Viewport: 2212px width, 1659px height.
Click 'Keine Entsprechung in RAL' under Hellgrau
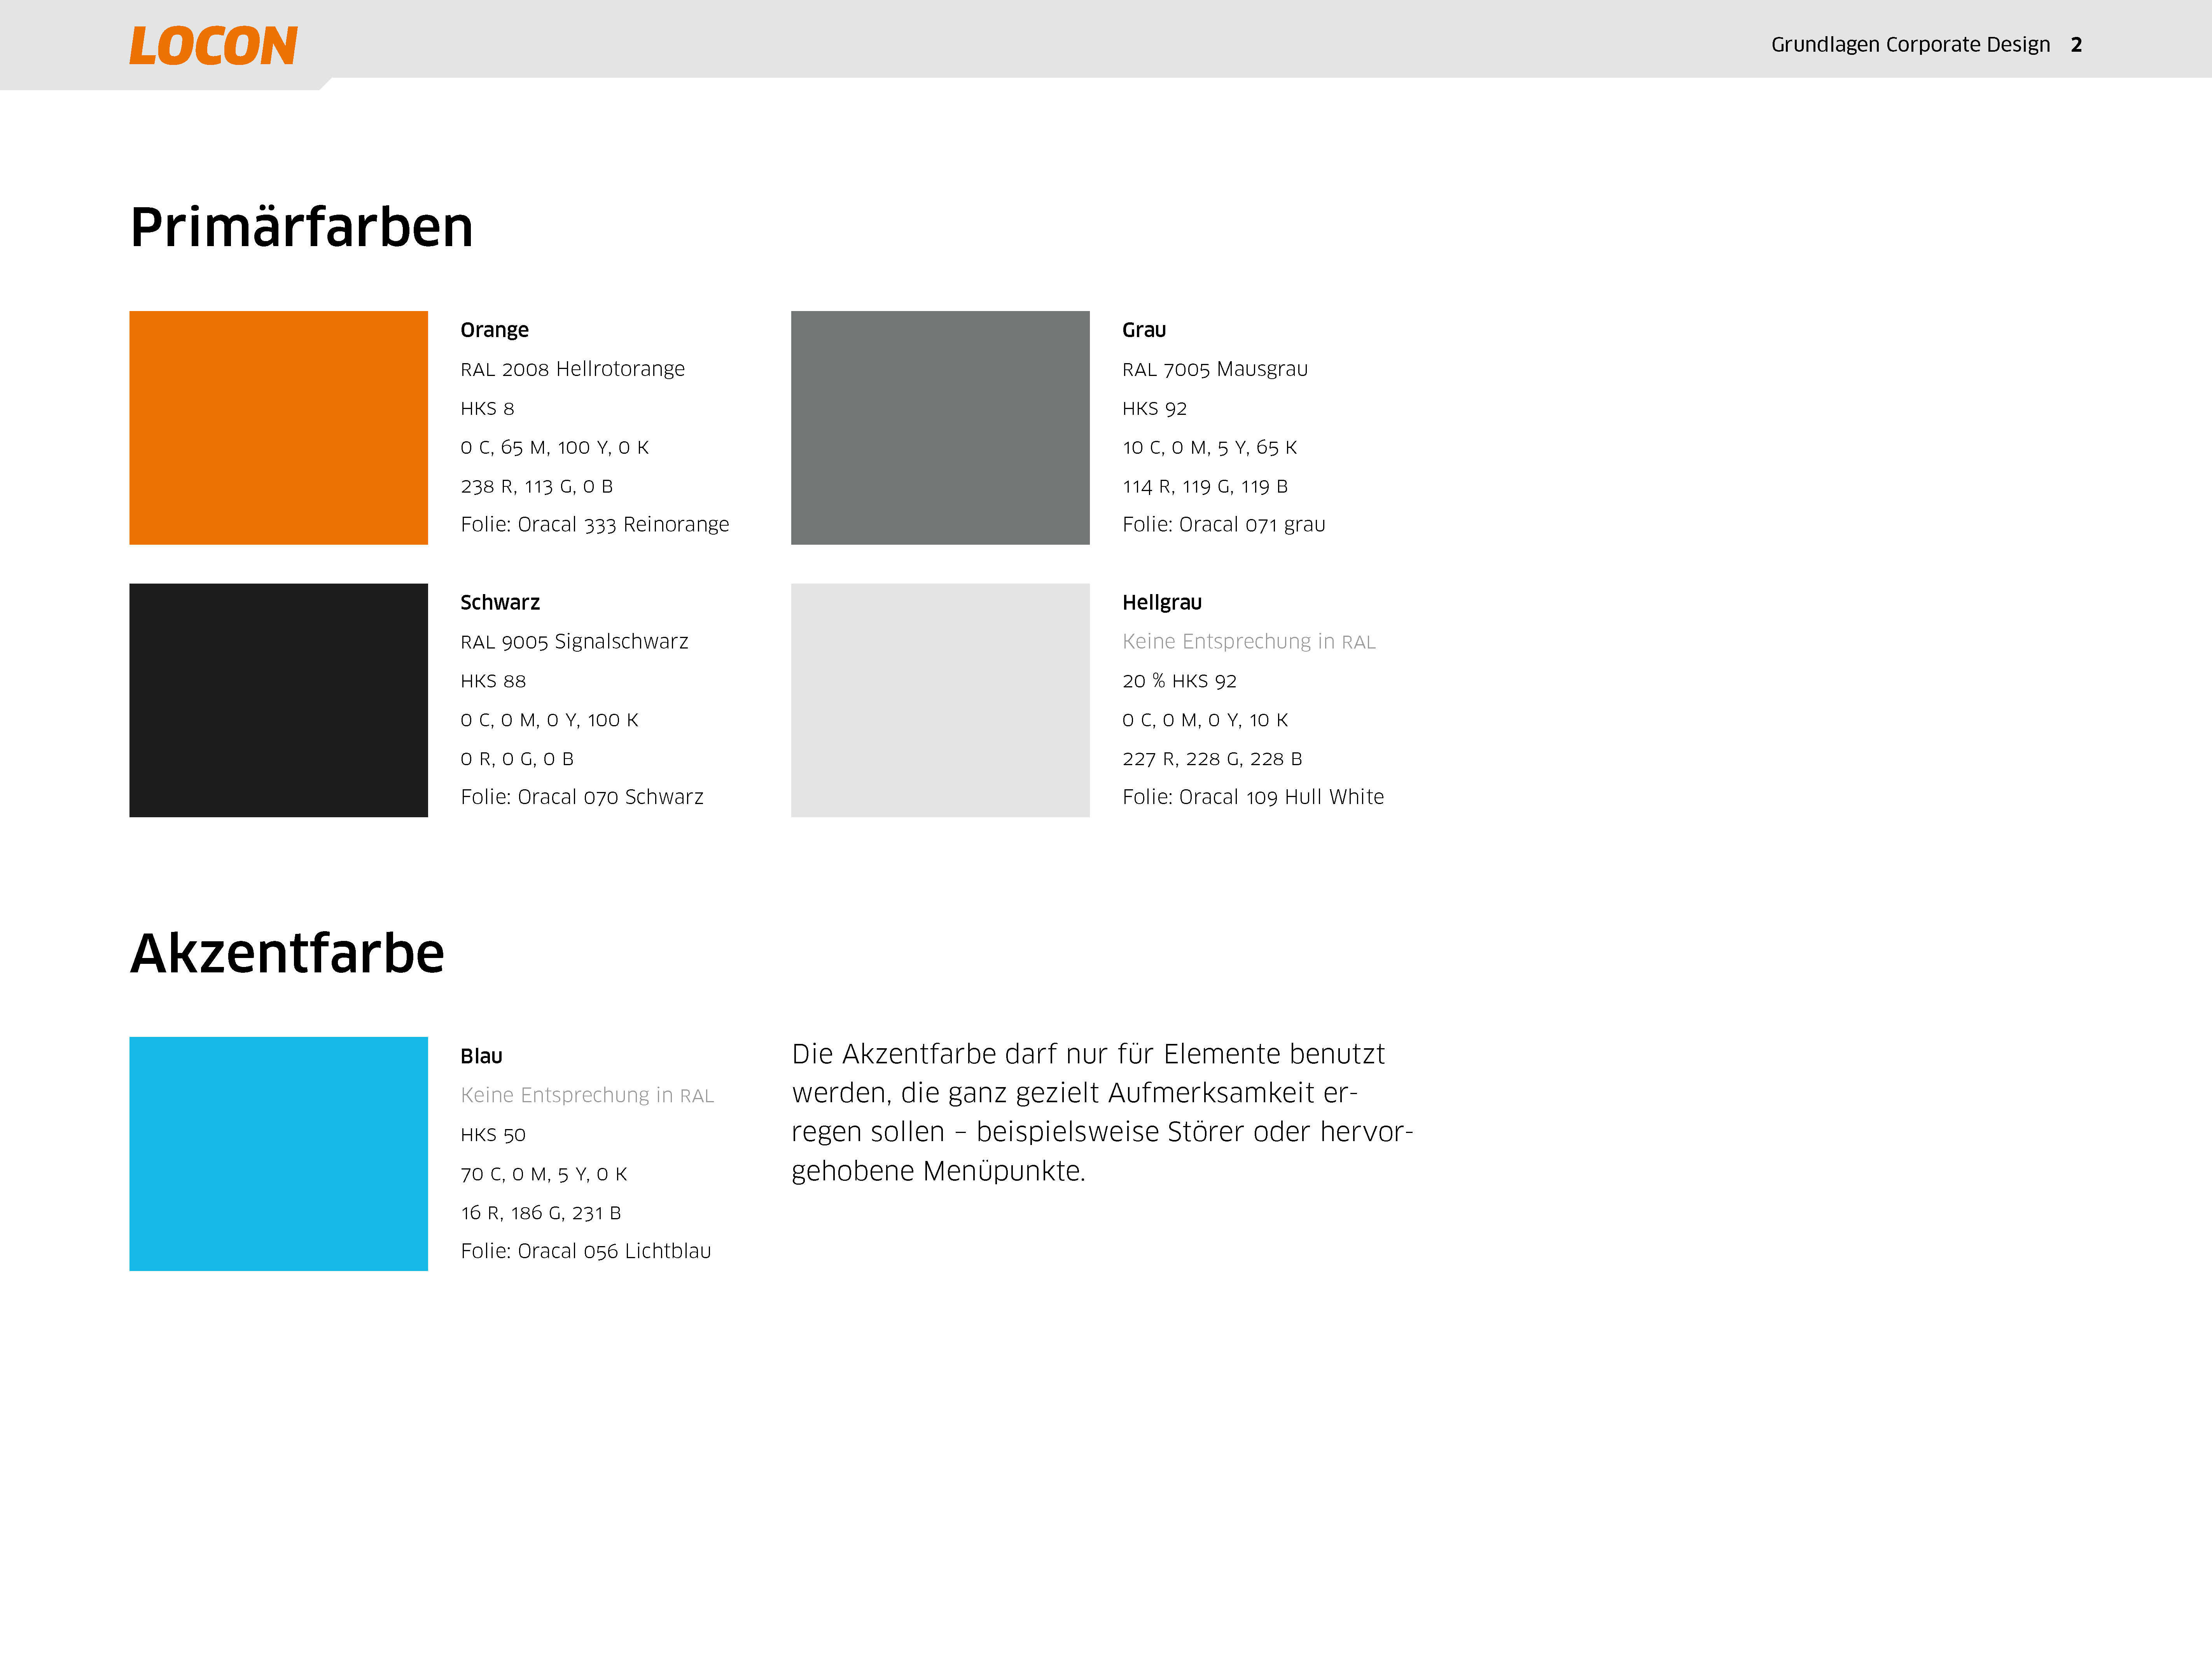1249,642
